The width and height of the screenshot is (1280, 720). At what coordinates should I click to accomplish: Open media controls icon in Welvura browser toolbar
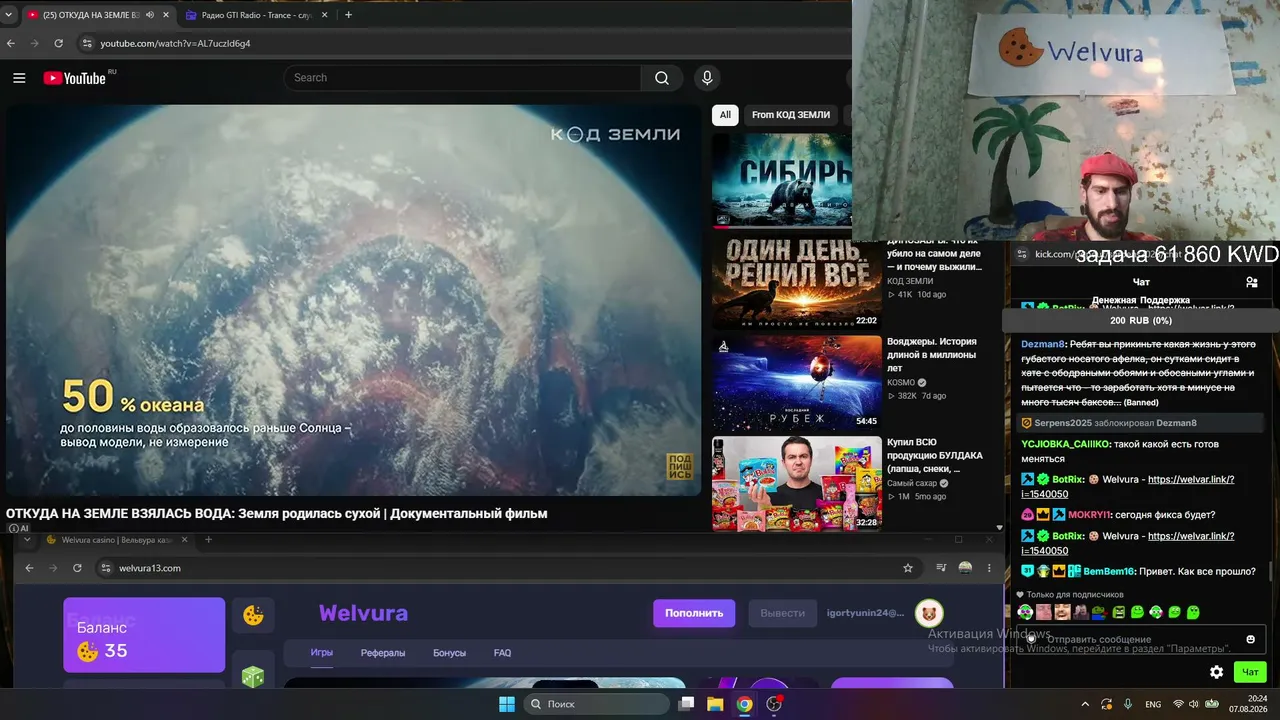click(x=941, y=568)
